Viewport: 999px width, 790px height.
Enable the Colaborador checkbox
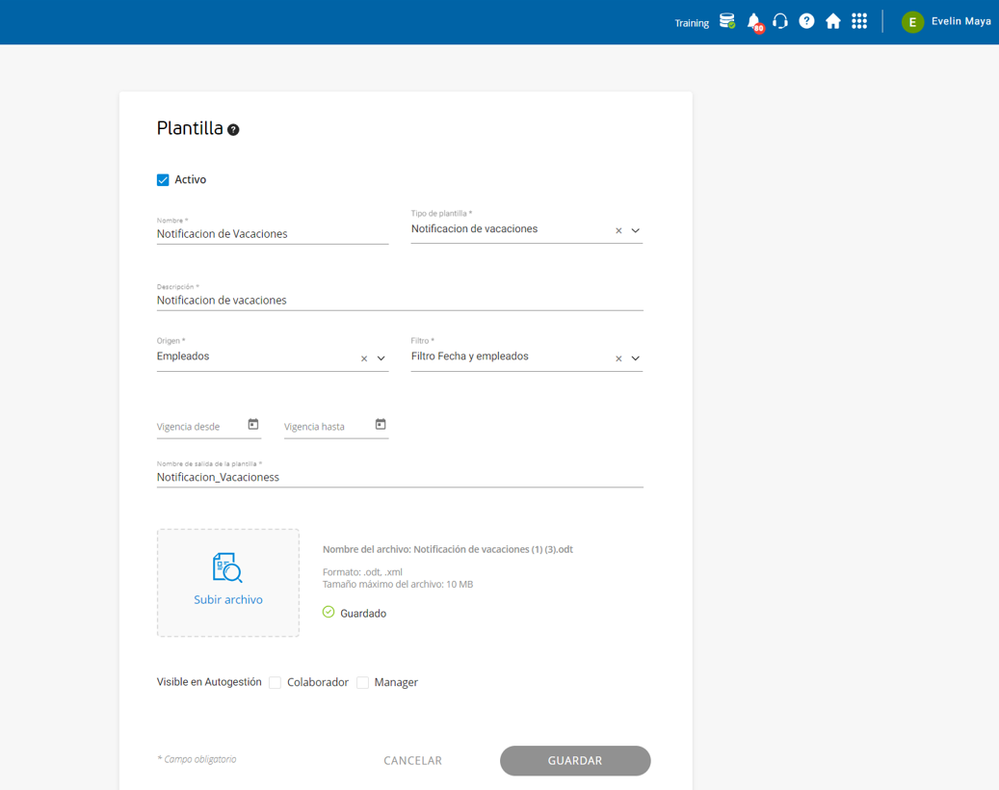tap(275, 683)
